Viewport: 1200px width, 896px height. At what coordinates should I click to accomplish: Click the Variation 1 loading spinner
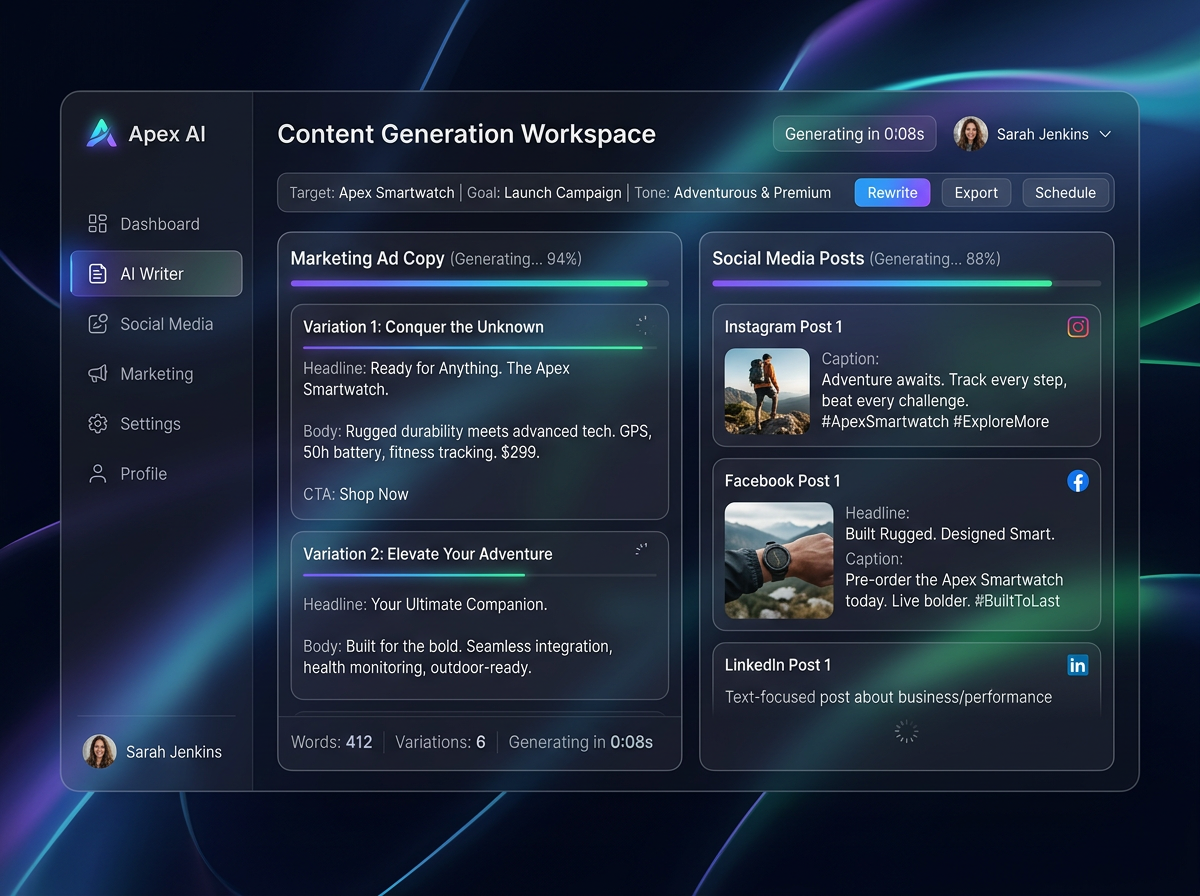coord(641,325)
